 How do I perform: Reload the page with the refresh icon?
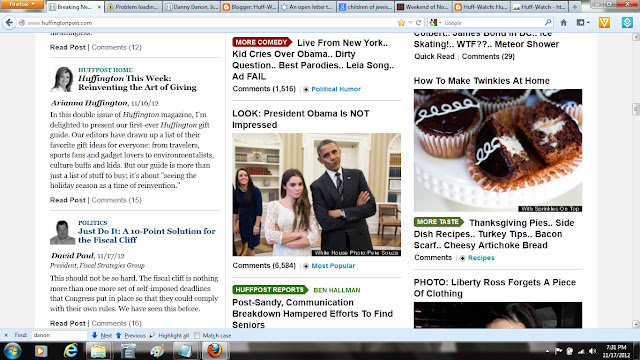click(418, 23)
